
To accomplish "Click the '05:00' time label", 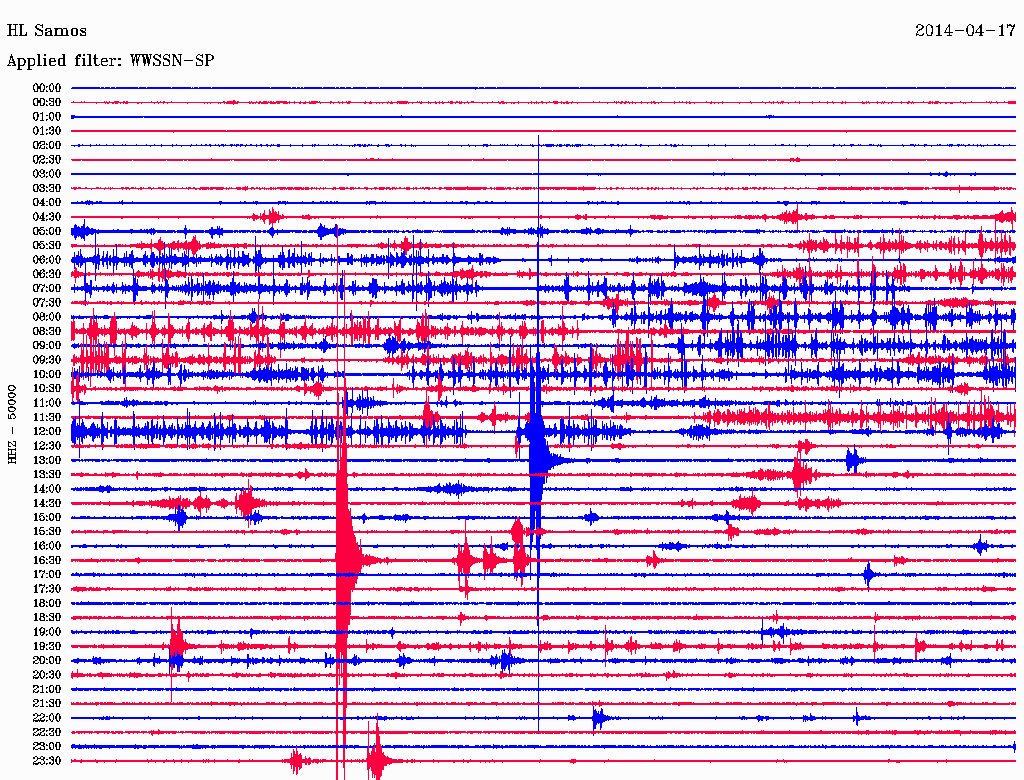I will tap(47, 231).
